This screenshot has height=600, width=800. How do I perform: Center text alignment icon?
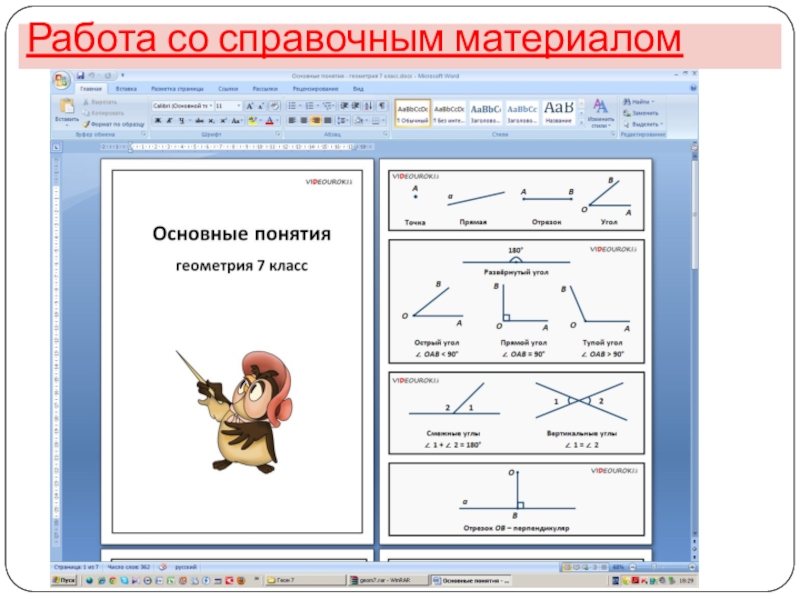pyautogui.click(x=304, y=121)
